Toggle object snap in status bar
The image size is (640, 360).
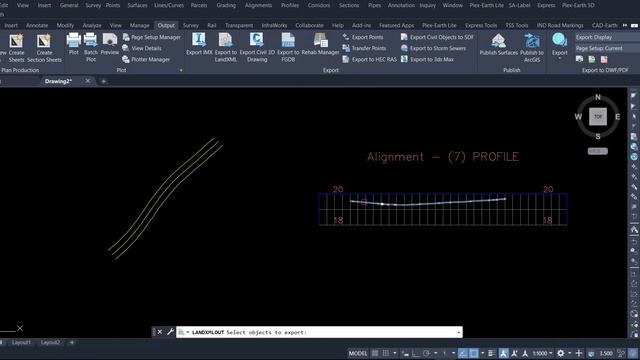coord(473,353)
